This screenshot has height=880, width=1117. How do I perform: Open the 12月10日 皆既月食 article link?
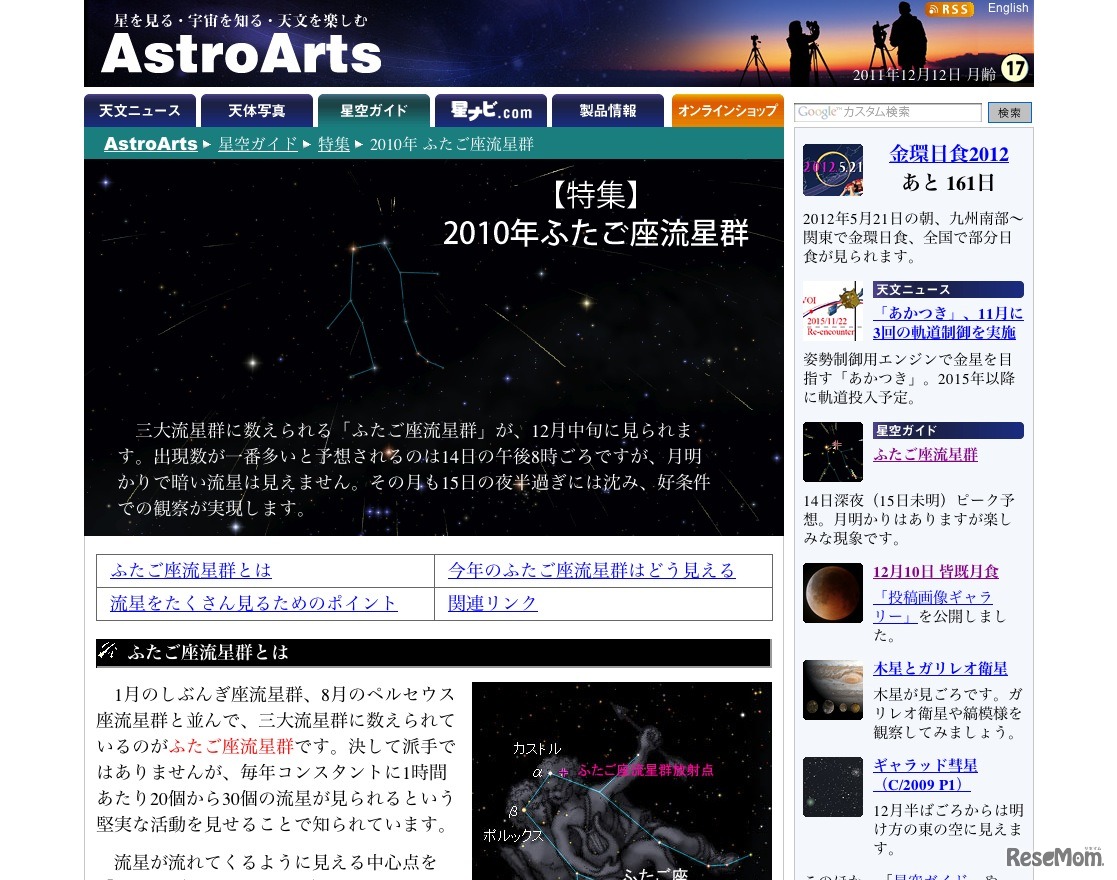point(935,572)
